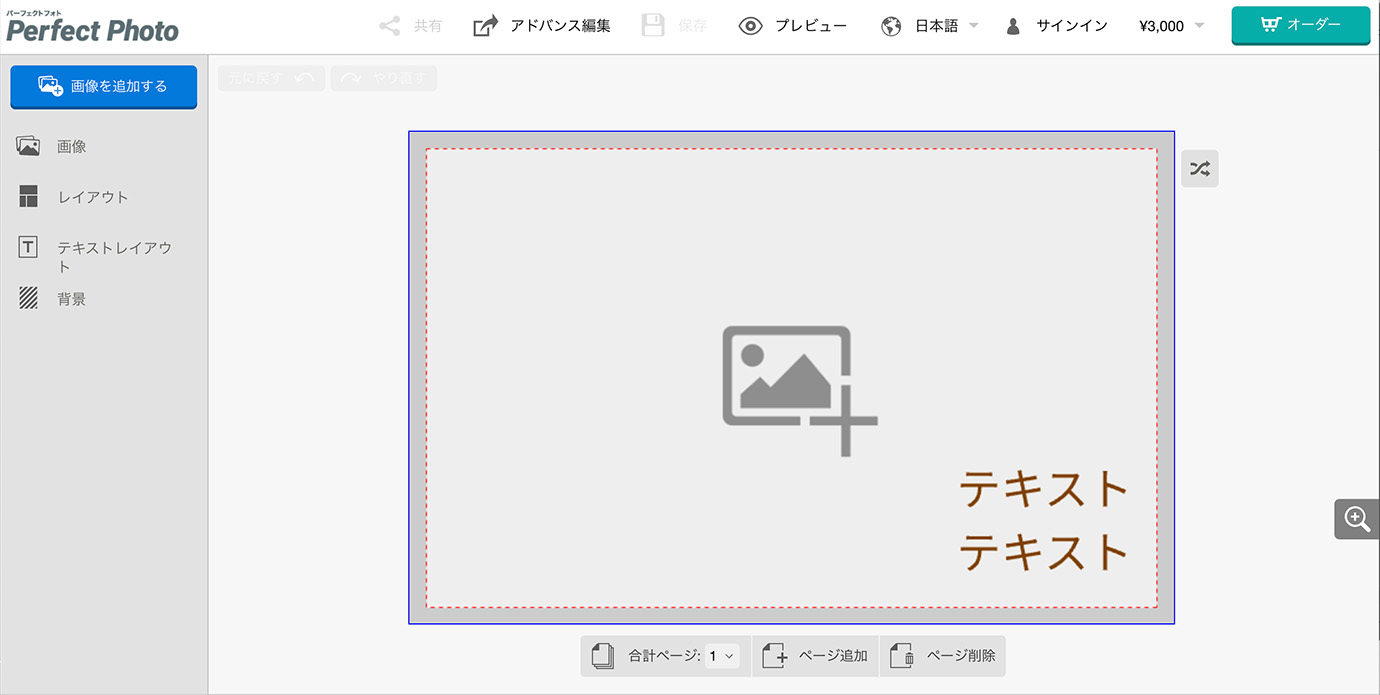
Task: Click the shuffle layout icon beside the canvas
Action: click(x=1199, y=168)
